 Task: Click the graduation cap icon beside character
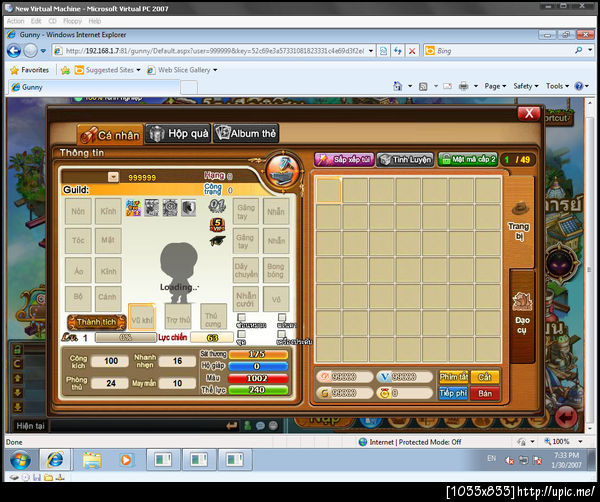tap(217, 241)
